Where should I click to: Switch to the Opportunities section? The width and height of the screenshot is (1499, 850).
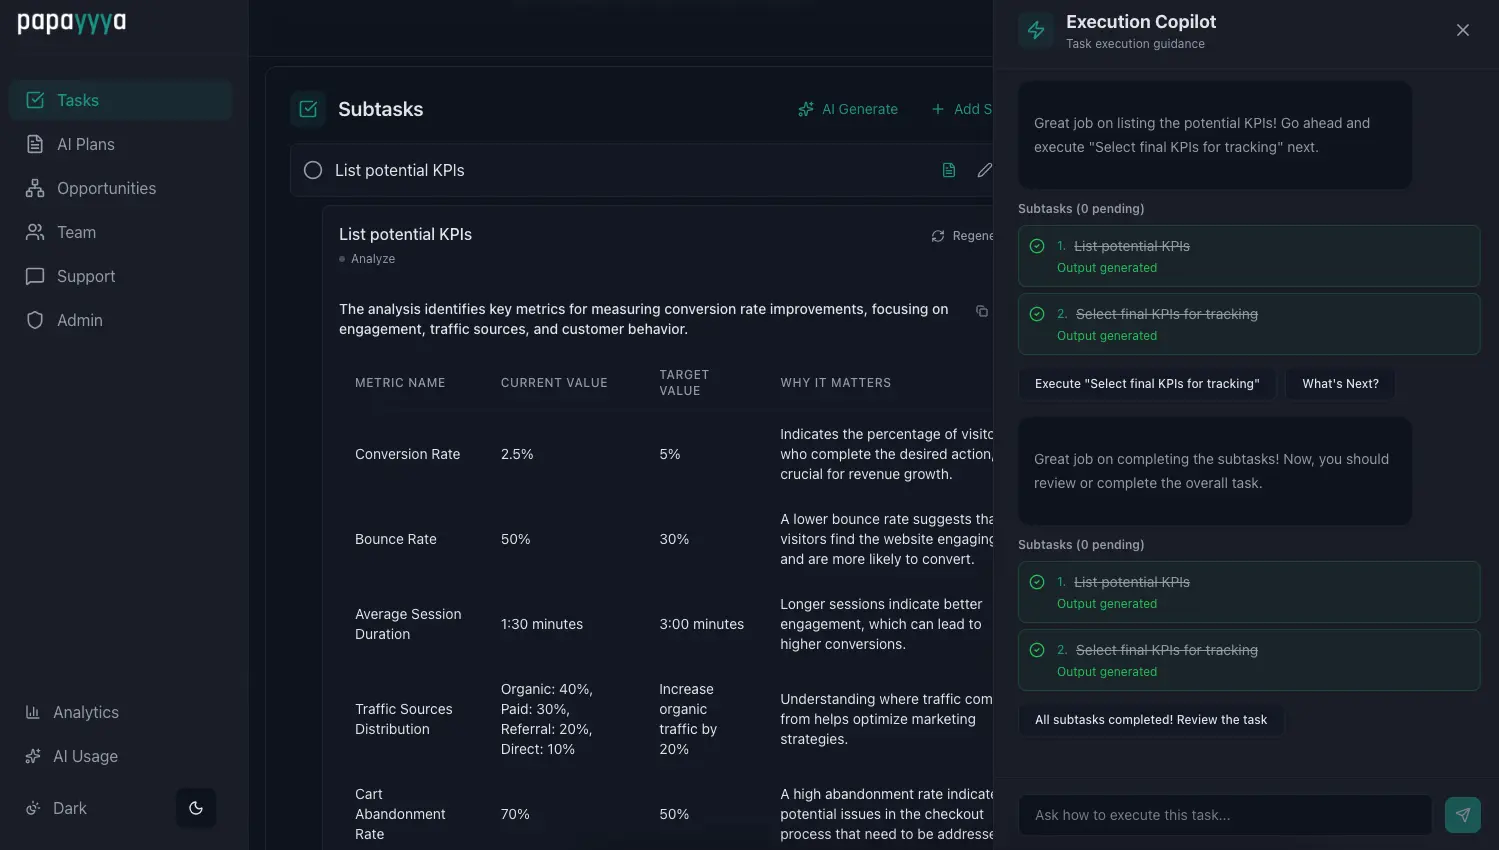[105, 187]
